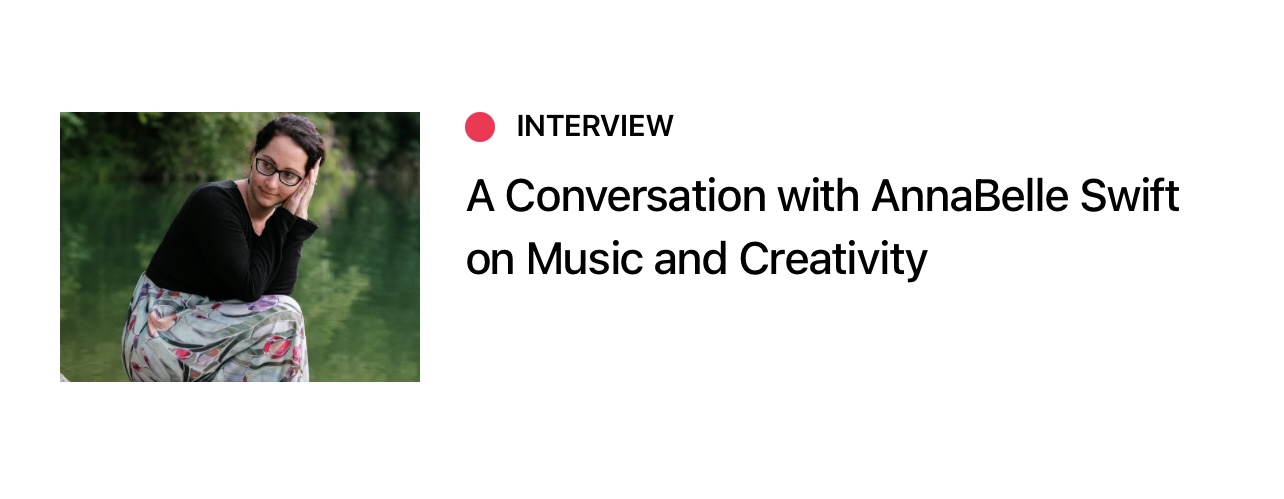Click the article thumbnail photo
Screen dimensions: 1284x499
[240, 247]
